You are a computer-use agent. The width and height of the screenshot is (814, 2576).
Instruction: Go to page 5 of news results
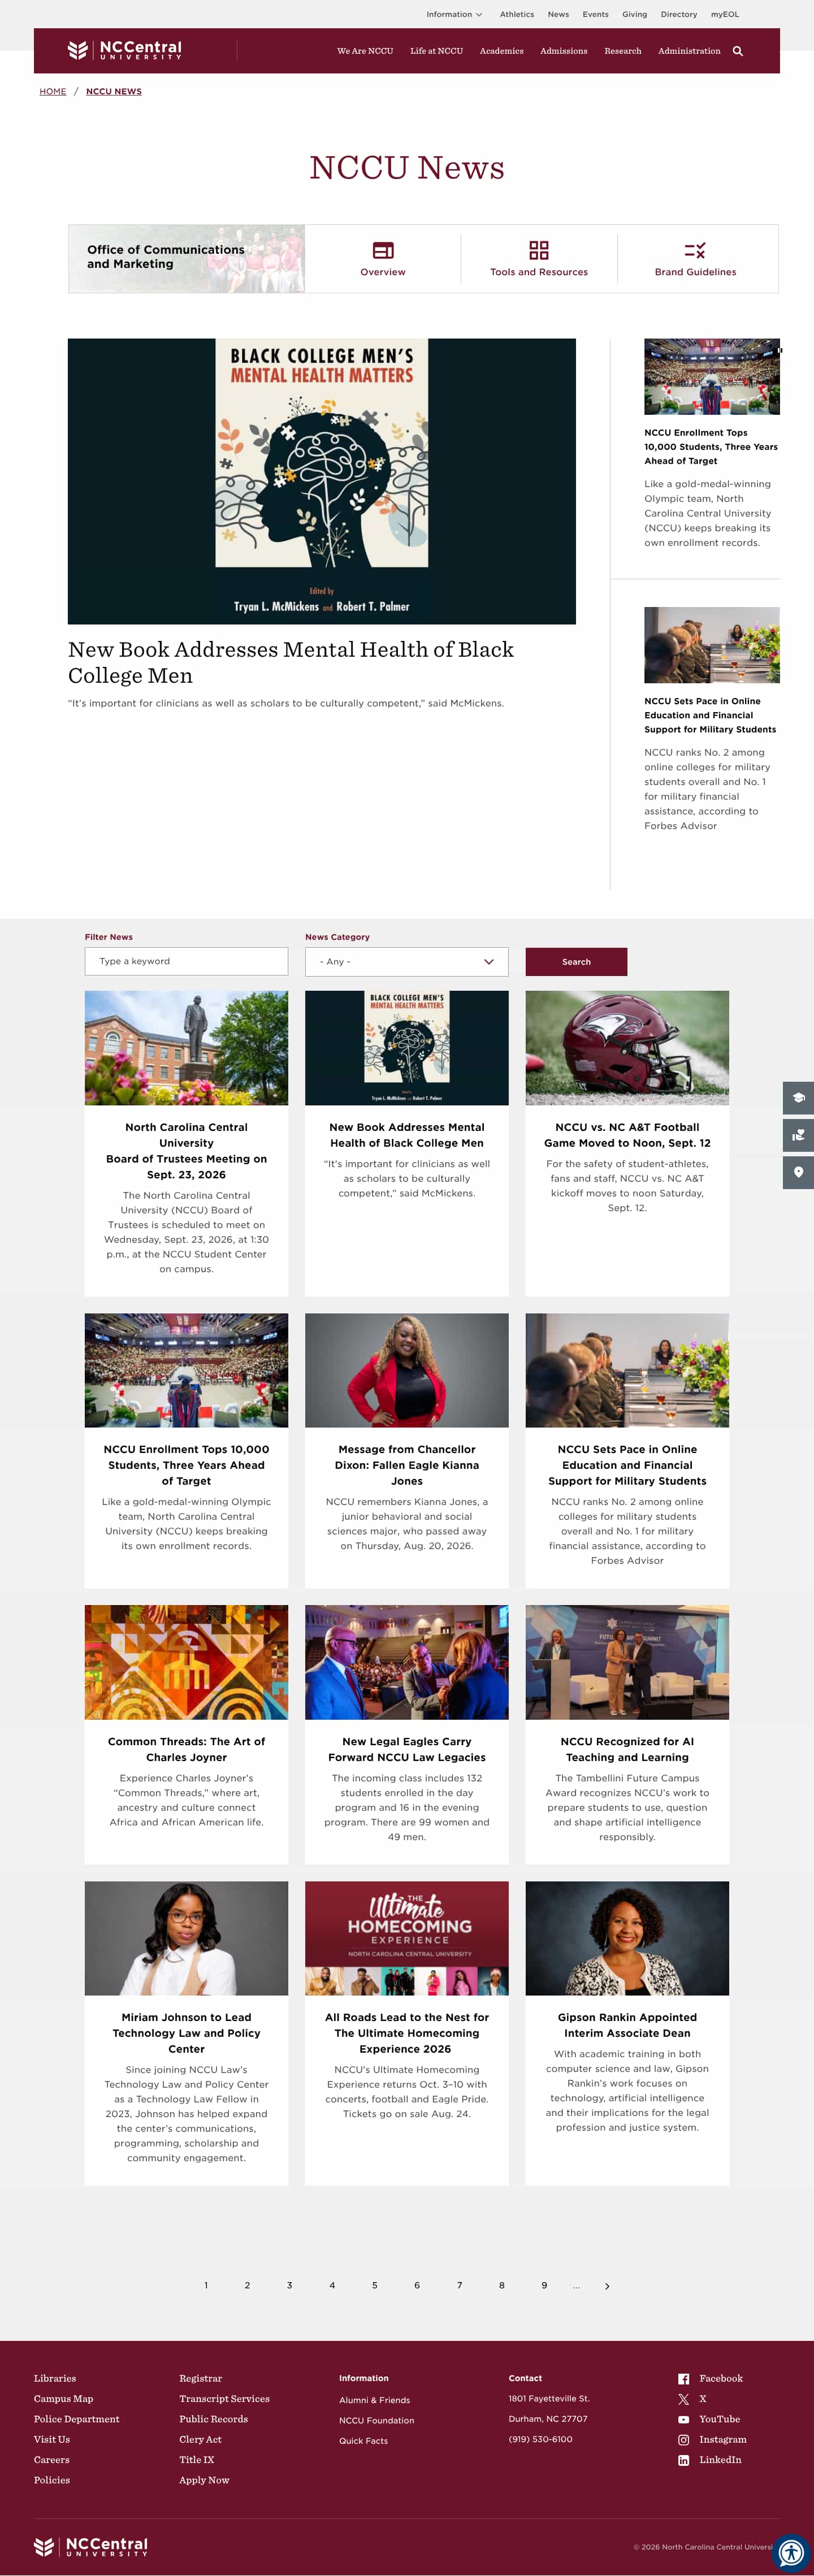click(x=375, y=2286)
